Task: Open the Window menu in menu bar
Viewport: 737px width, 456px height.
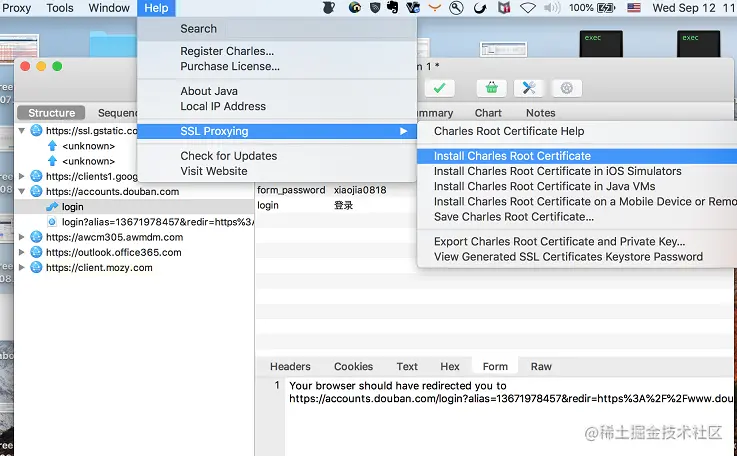Action: [x=109, y=8]
